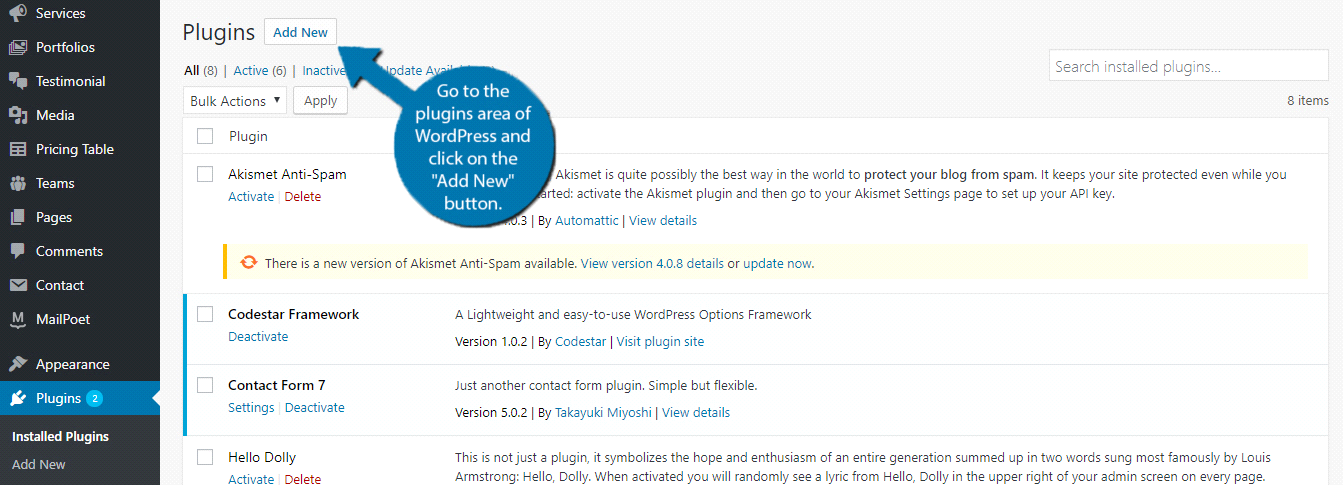Filter plugins by the Active tab
This screenshot has width=1343, height=485.
point(251,70)
